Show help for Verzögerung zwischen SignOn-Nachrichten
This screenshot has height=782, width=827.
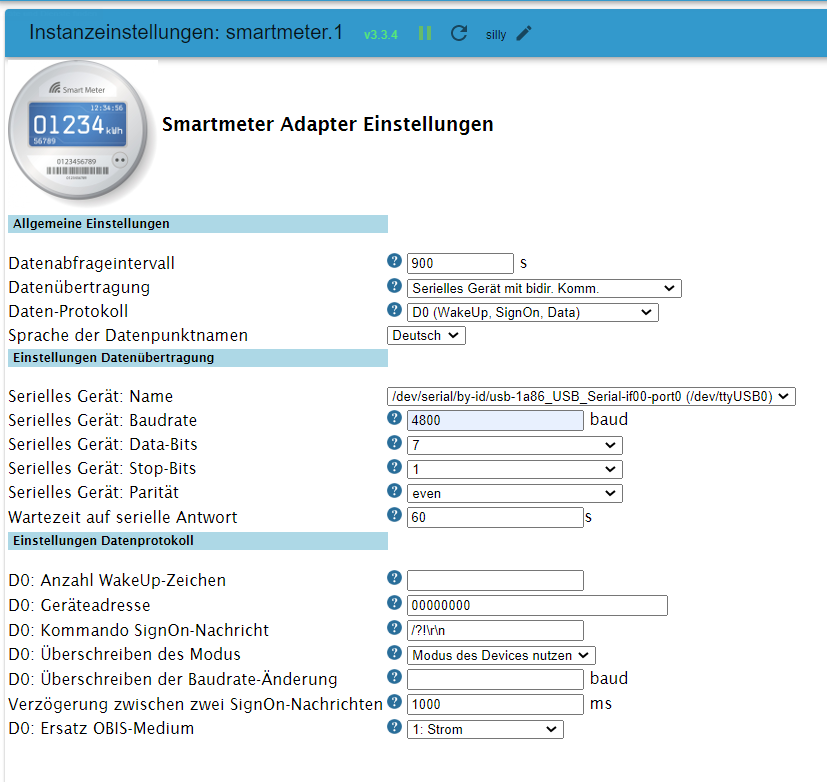394,701
